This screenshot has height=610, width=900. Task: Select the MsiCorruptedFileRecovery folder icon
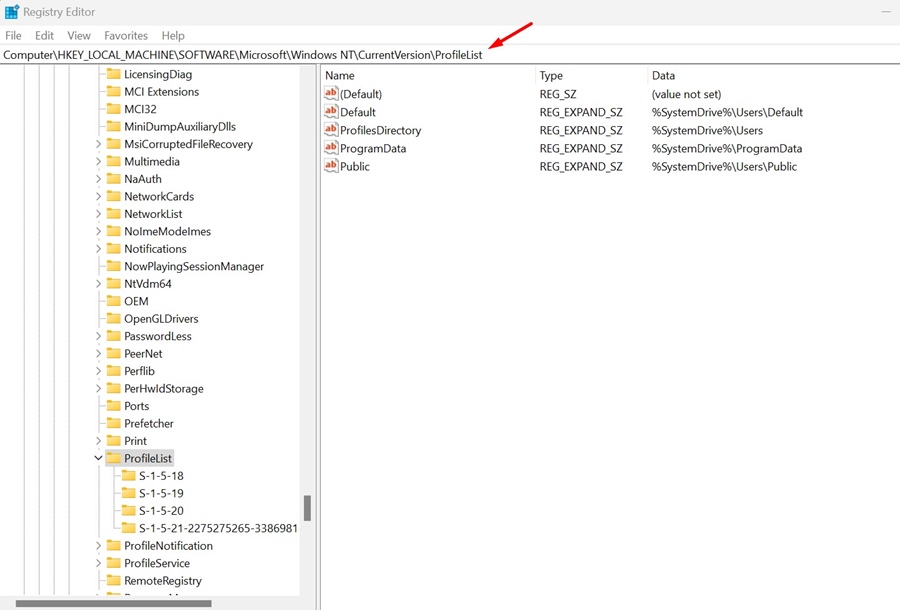114,144
